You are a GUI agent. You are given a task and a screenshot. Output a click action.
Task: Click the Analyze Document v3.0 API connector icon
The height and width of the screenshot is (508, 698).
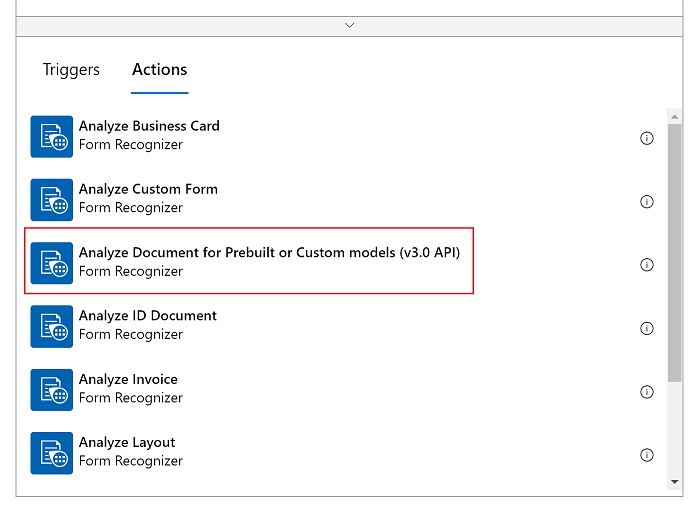pyautogui.click(x=52, y=263)
